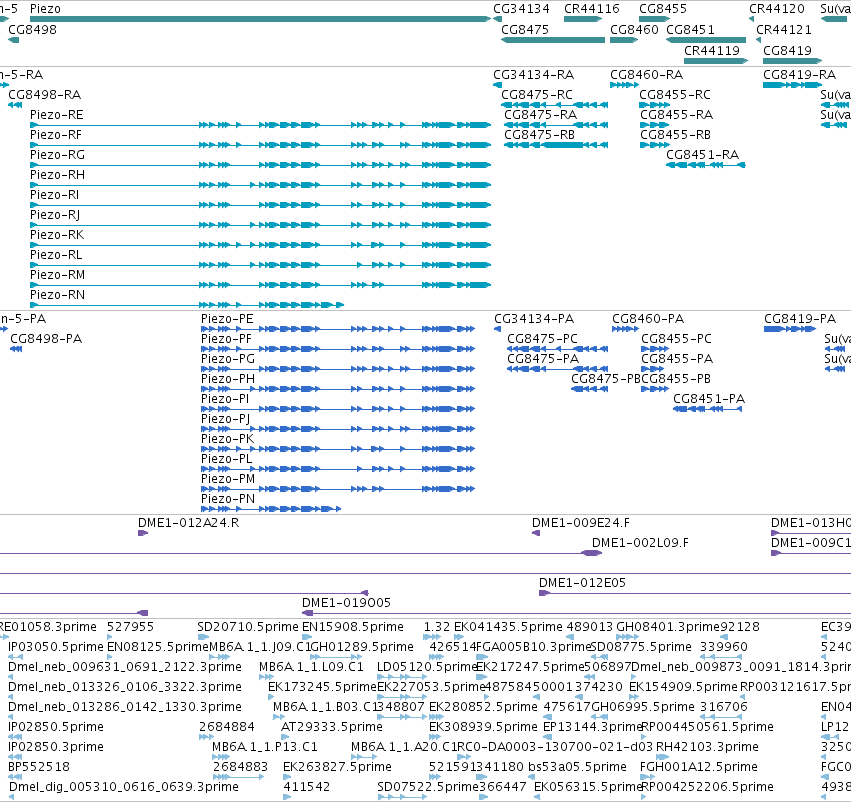This screenshot has height=802, width=851.
Task: Click the CG8455-RB transcript label
Action: pyautogui.click(x=675, y=135)
